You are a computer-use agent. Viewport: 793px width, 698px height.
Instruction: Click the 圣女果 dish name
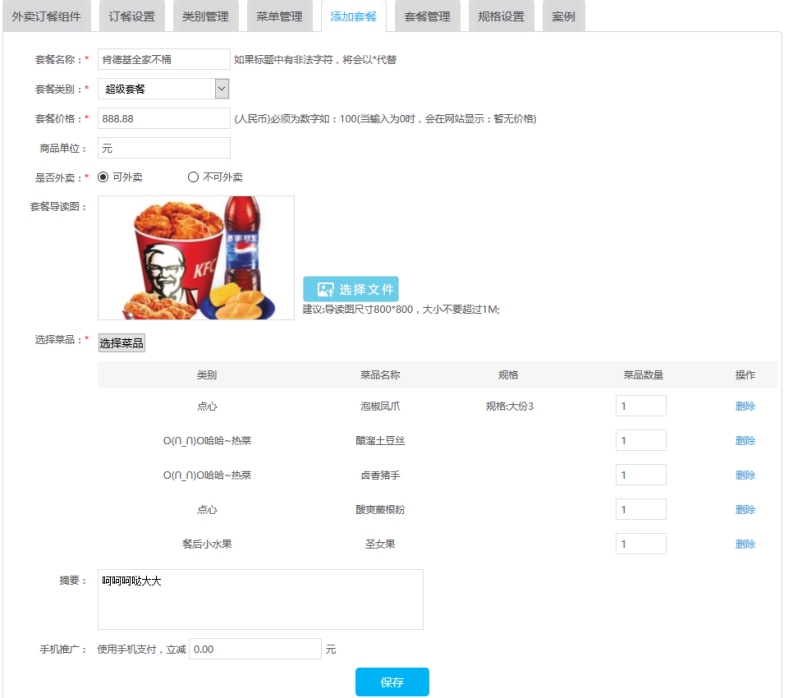point(380,544)
